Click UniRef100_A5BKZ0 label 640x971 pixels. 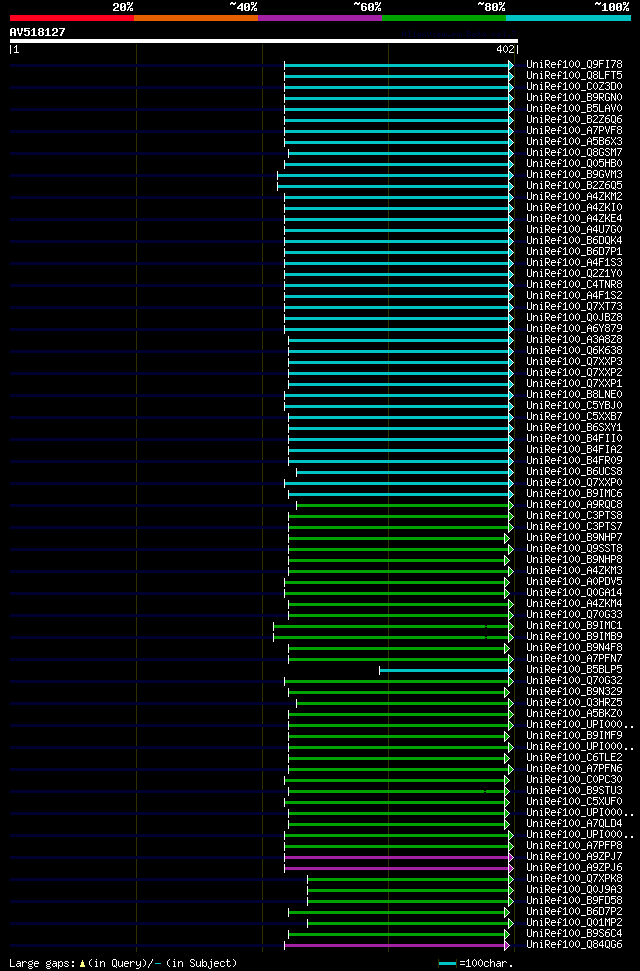(x=574, y=713)
